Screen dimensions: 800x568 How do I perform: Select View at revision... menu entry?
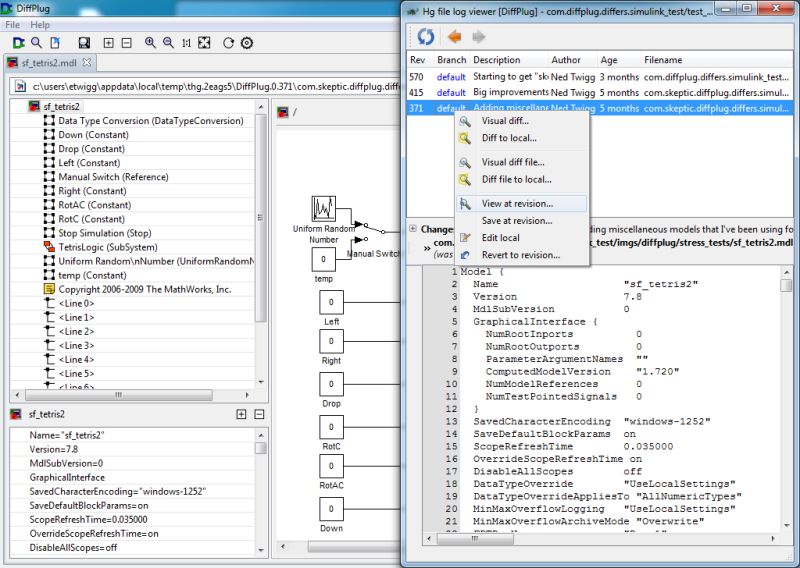521,204
